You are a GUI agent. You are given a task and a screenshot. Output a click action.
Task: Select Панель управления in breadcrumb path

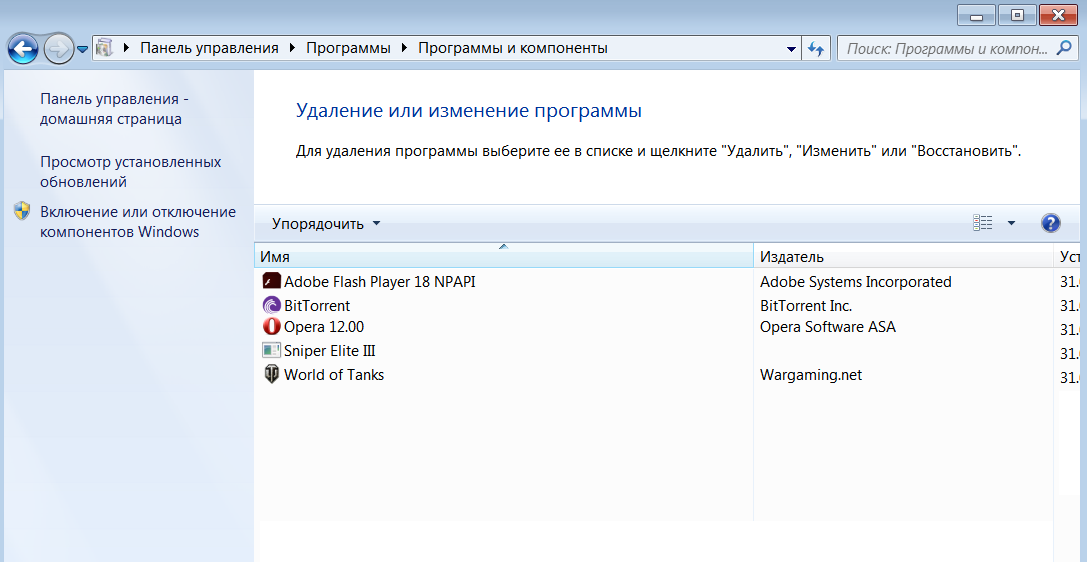coord(209,48)
